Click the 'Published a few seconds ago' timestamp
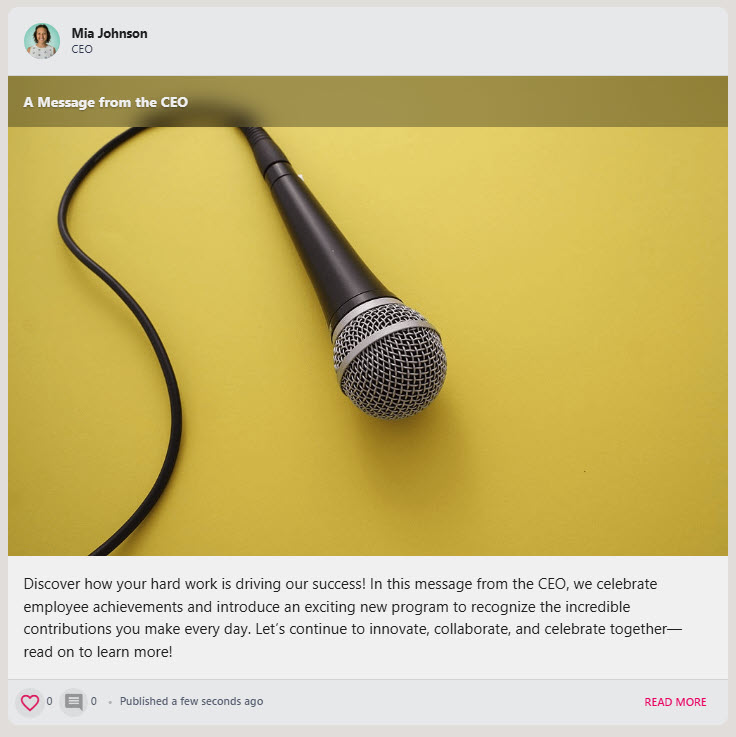Screen dimensions: 736x737 click(191, 701)
